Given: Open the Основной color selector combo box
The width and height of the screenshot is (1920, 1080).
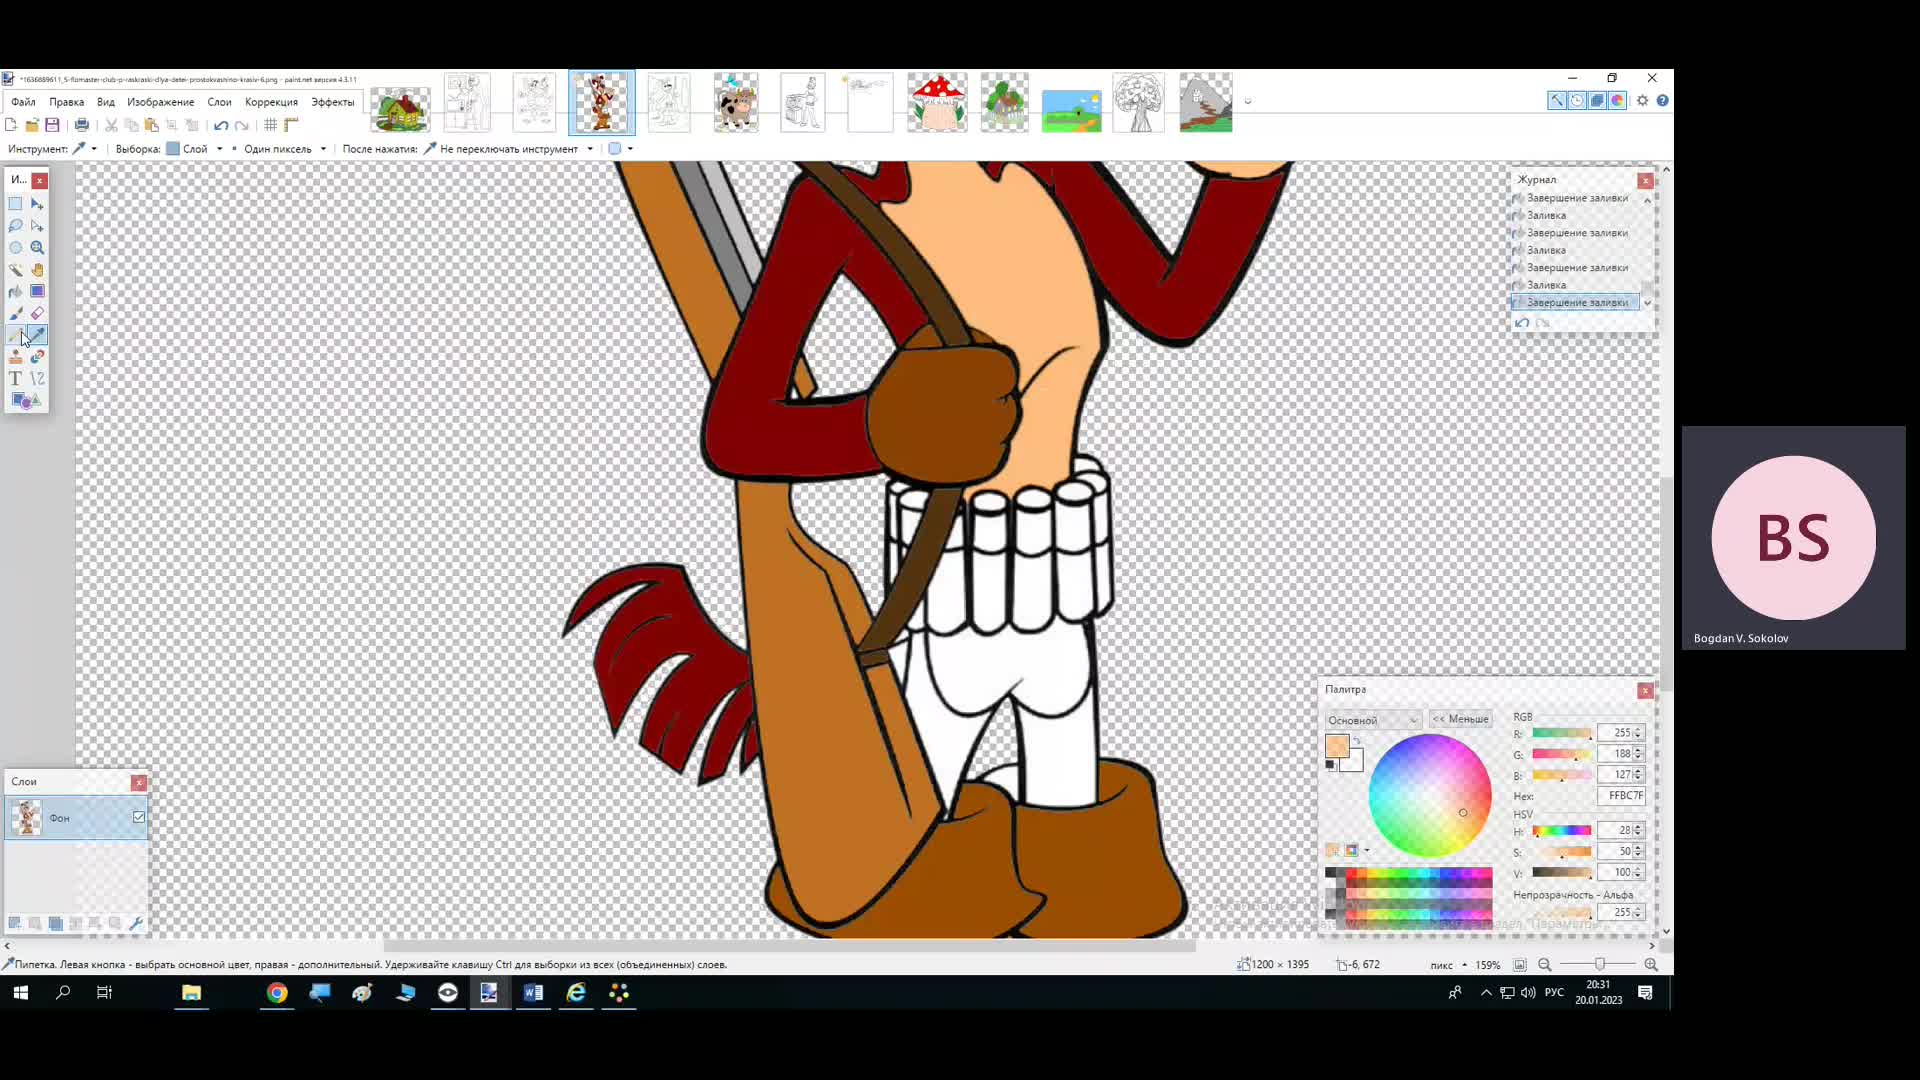Looking at the screenshot, I should 1373,720.
